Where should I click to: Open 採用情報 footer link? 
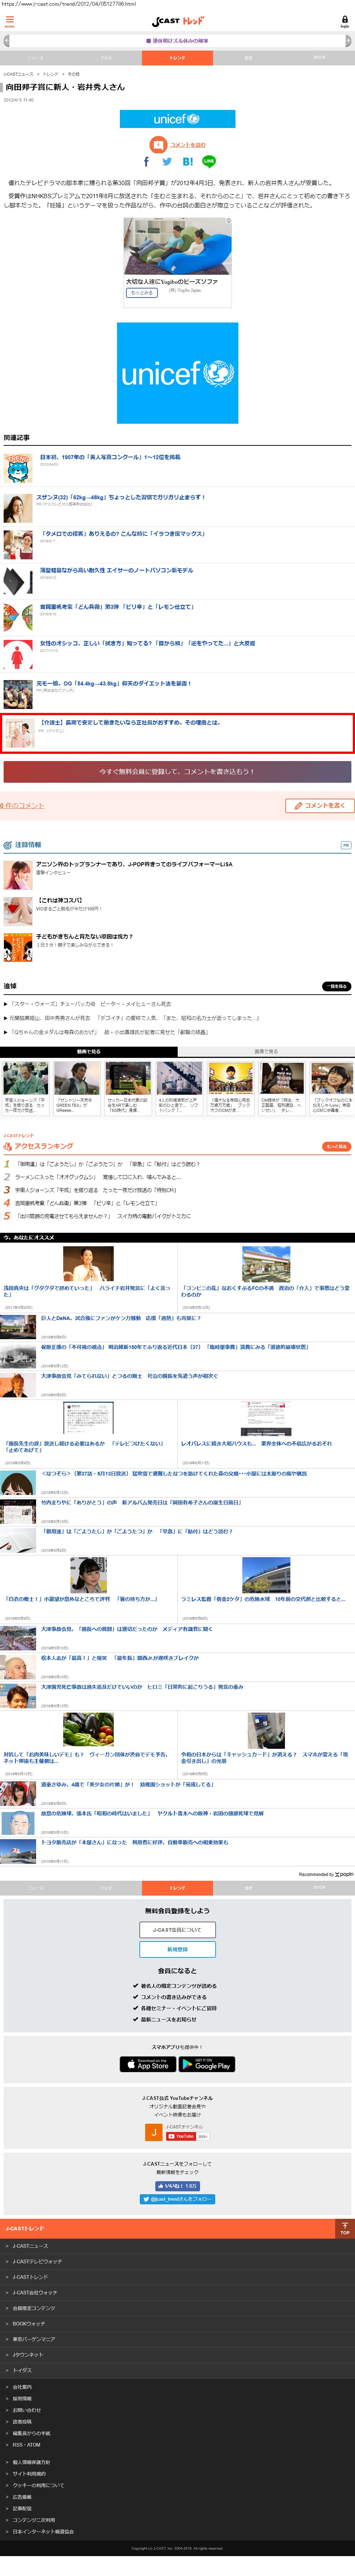[22, 2398]
